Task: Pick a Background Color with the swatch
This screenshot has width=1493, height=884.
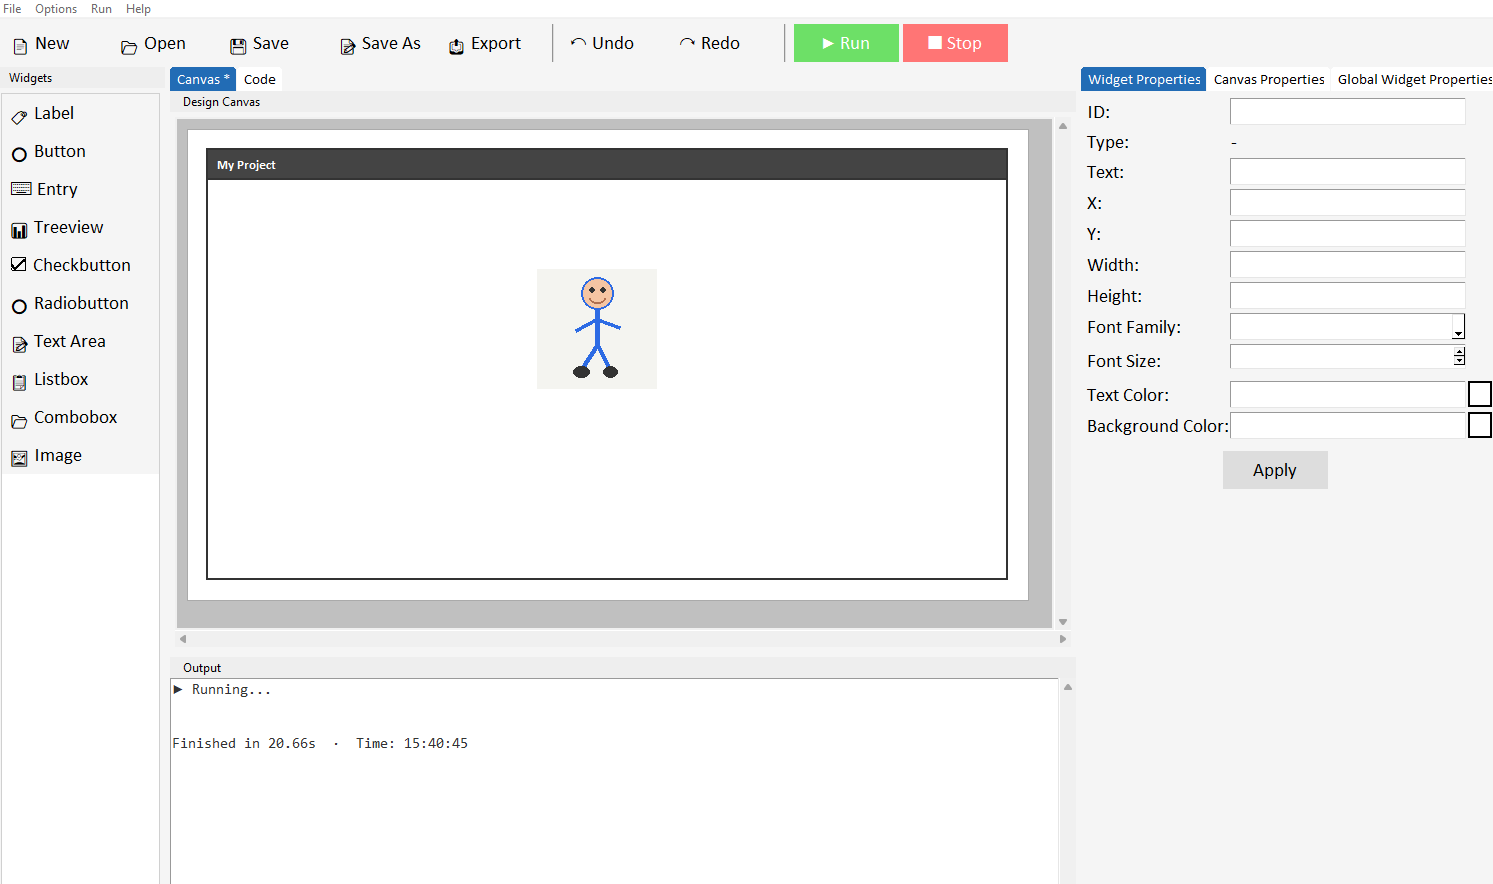Action: (1480, 424)
